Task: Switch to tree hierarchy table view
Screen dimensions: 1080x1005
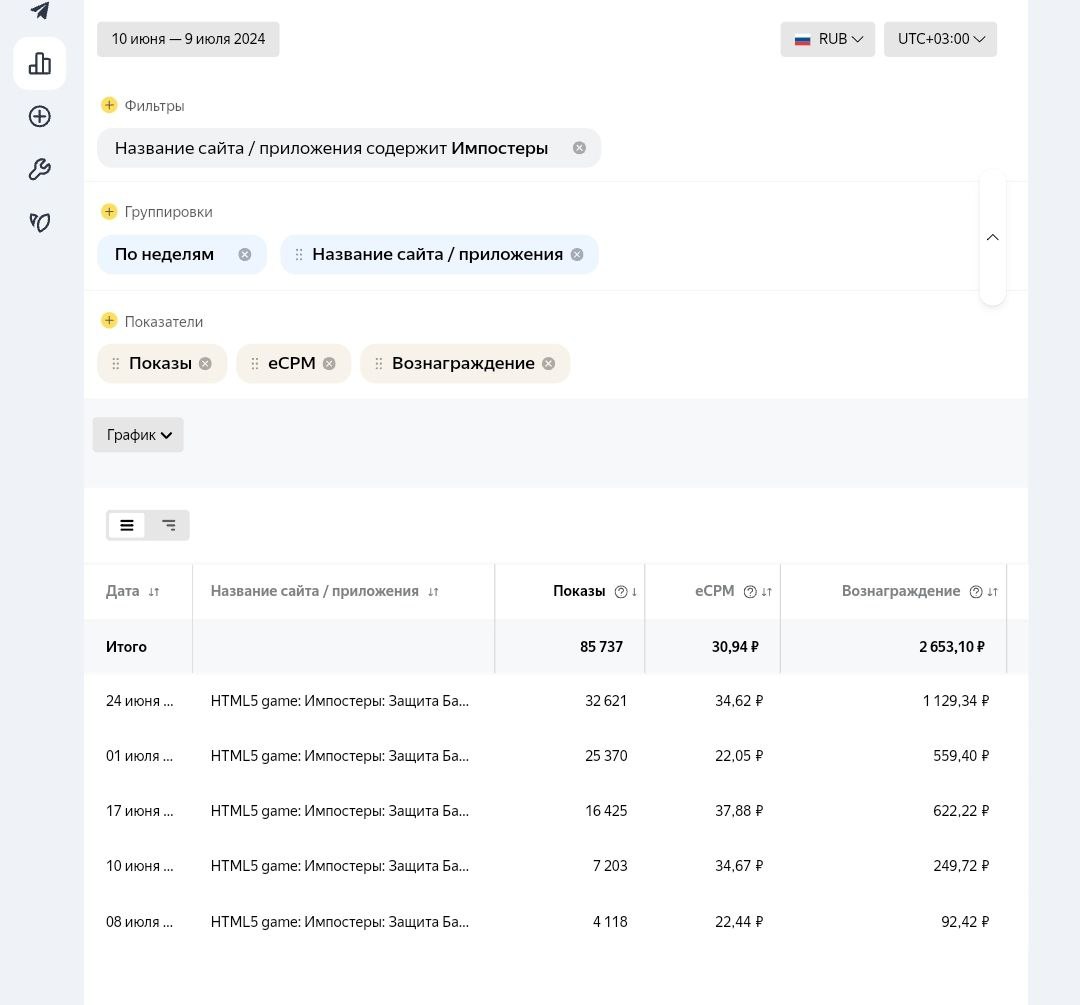Action: (x=169, y=525)
